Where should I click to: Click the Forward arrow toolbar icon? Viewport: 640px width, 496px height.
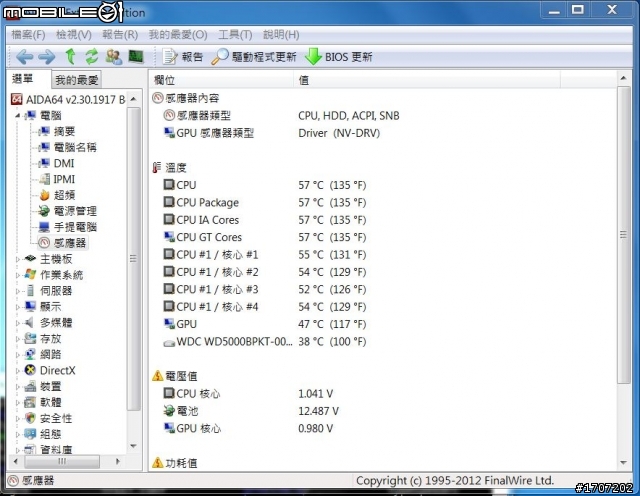[47, 57]
